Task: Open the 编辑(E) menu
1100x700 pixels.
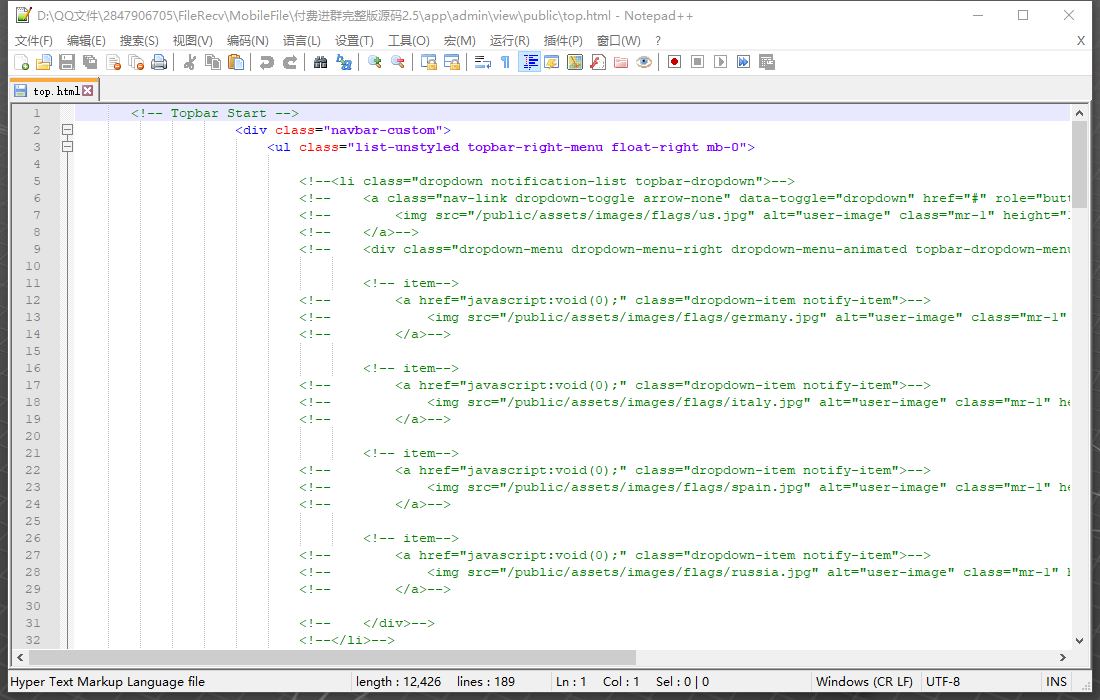Action: [86, 41]
